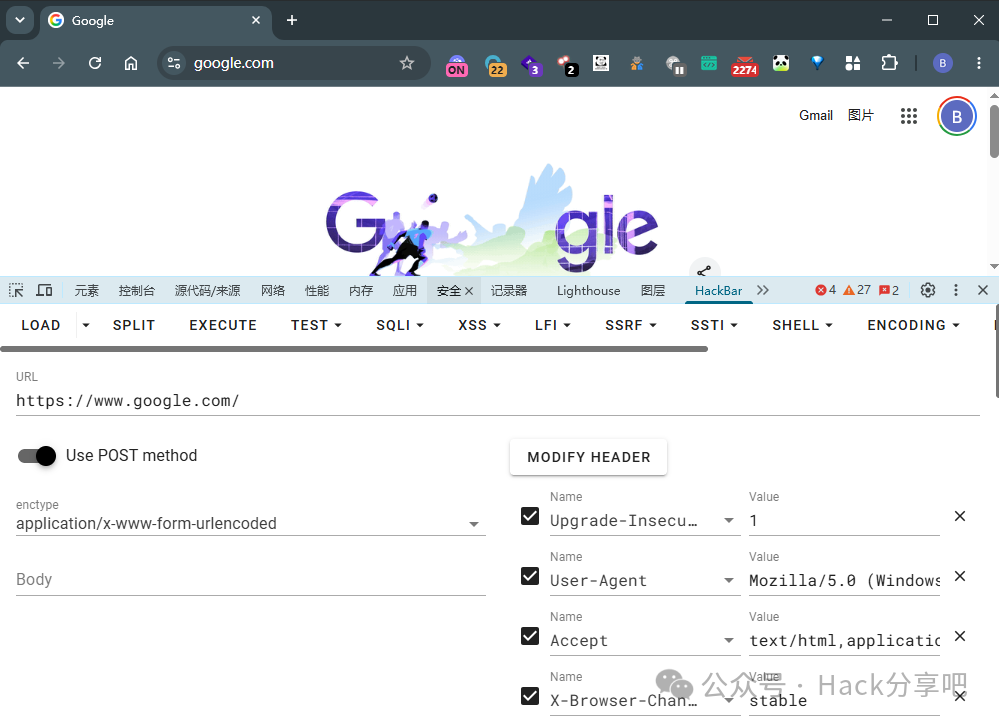Open the enctype dropdown

tap(250, 524)
